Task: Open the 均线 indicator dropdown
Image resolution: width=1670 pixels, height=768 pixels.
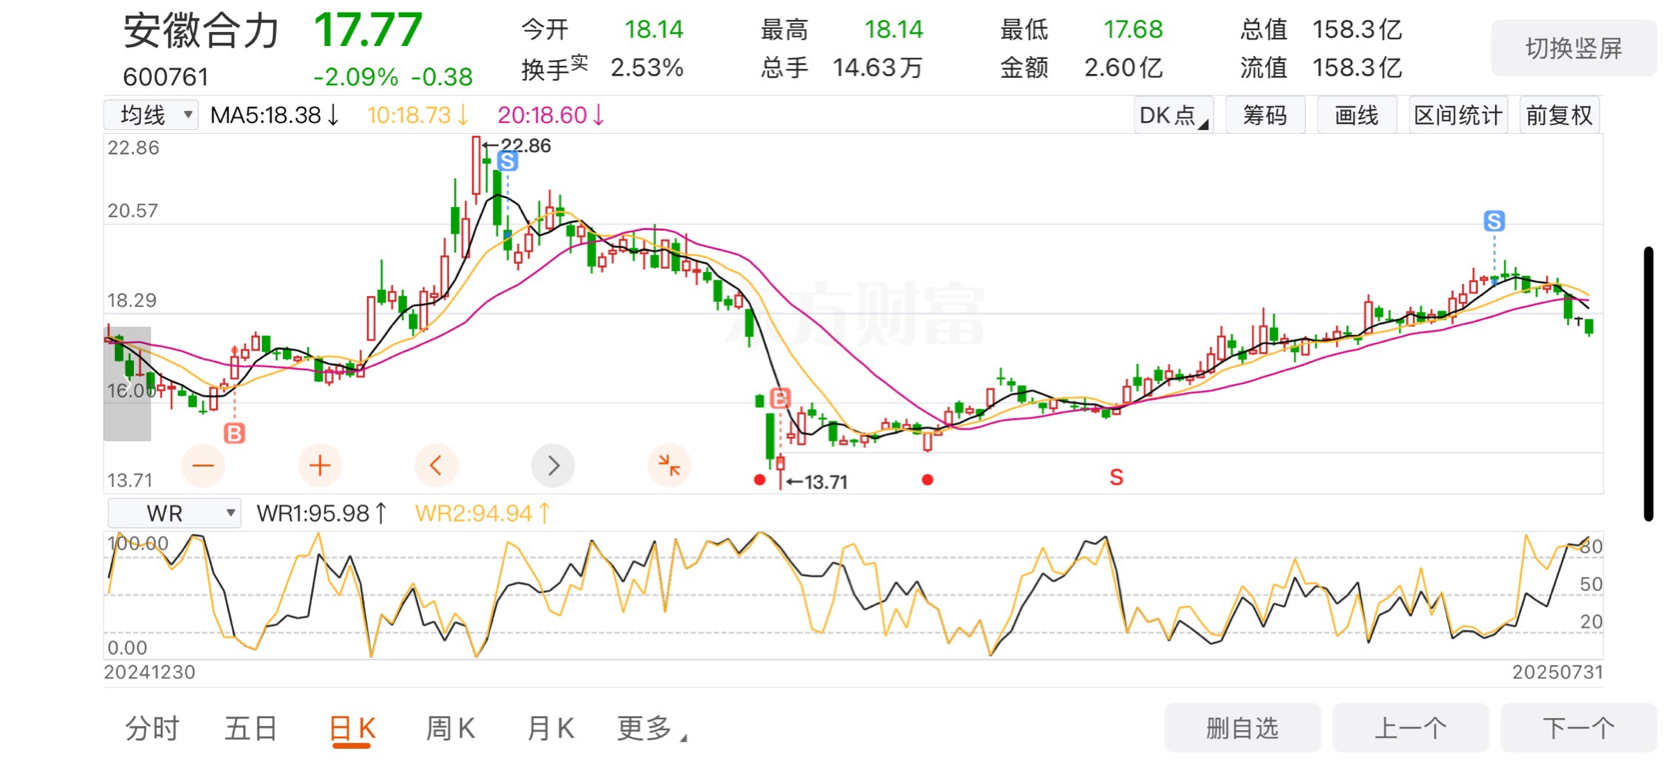Action: click(151, 115)
